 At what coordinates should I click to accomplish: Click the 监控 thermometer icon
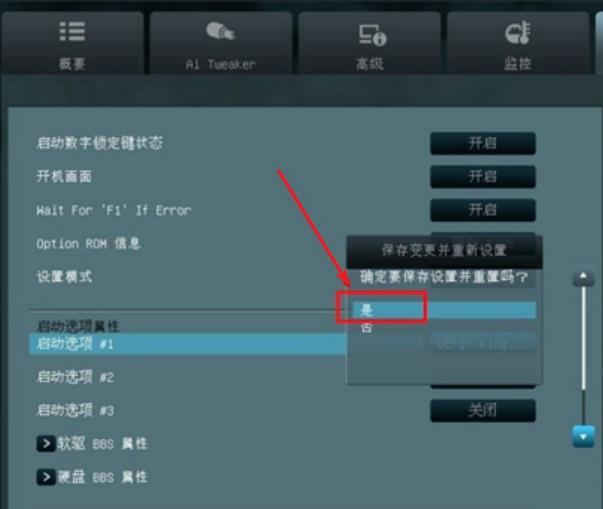click(518, 33)
